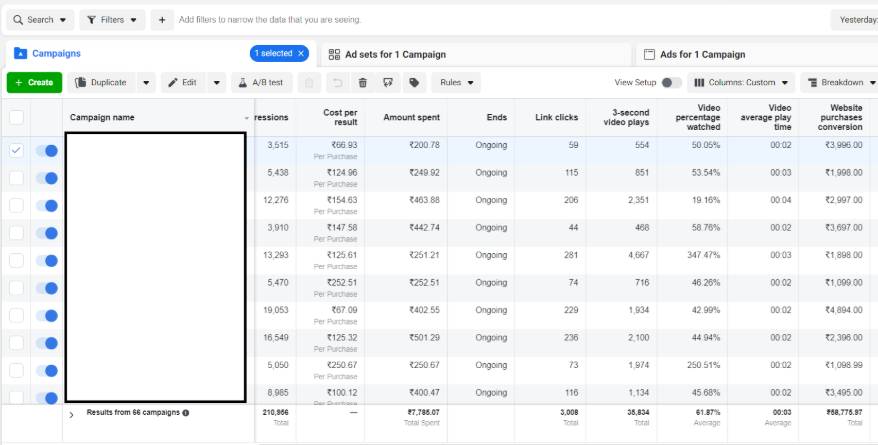Check the checkbox in ₹249.92 row
878x445 pixels.
(x=17, y=178)
